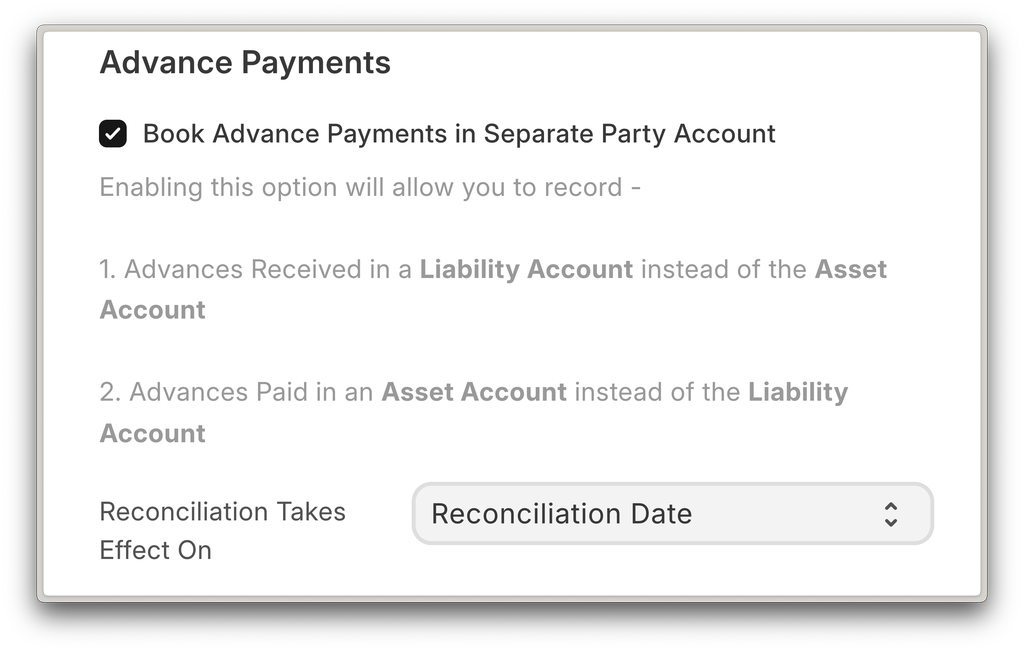
Task: Click bold "Account" below the Advances Received line
Action: 152,310
